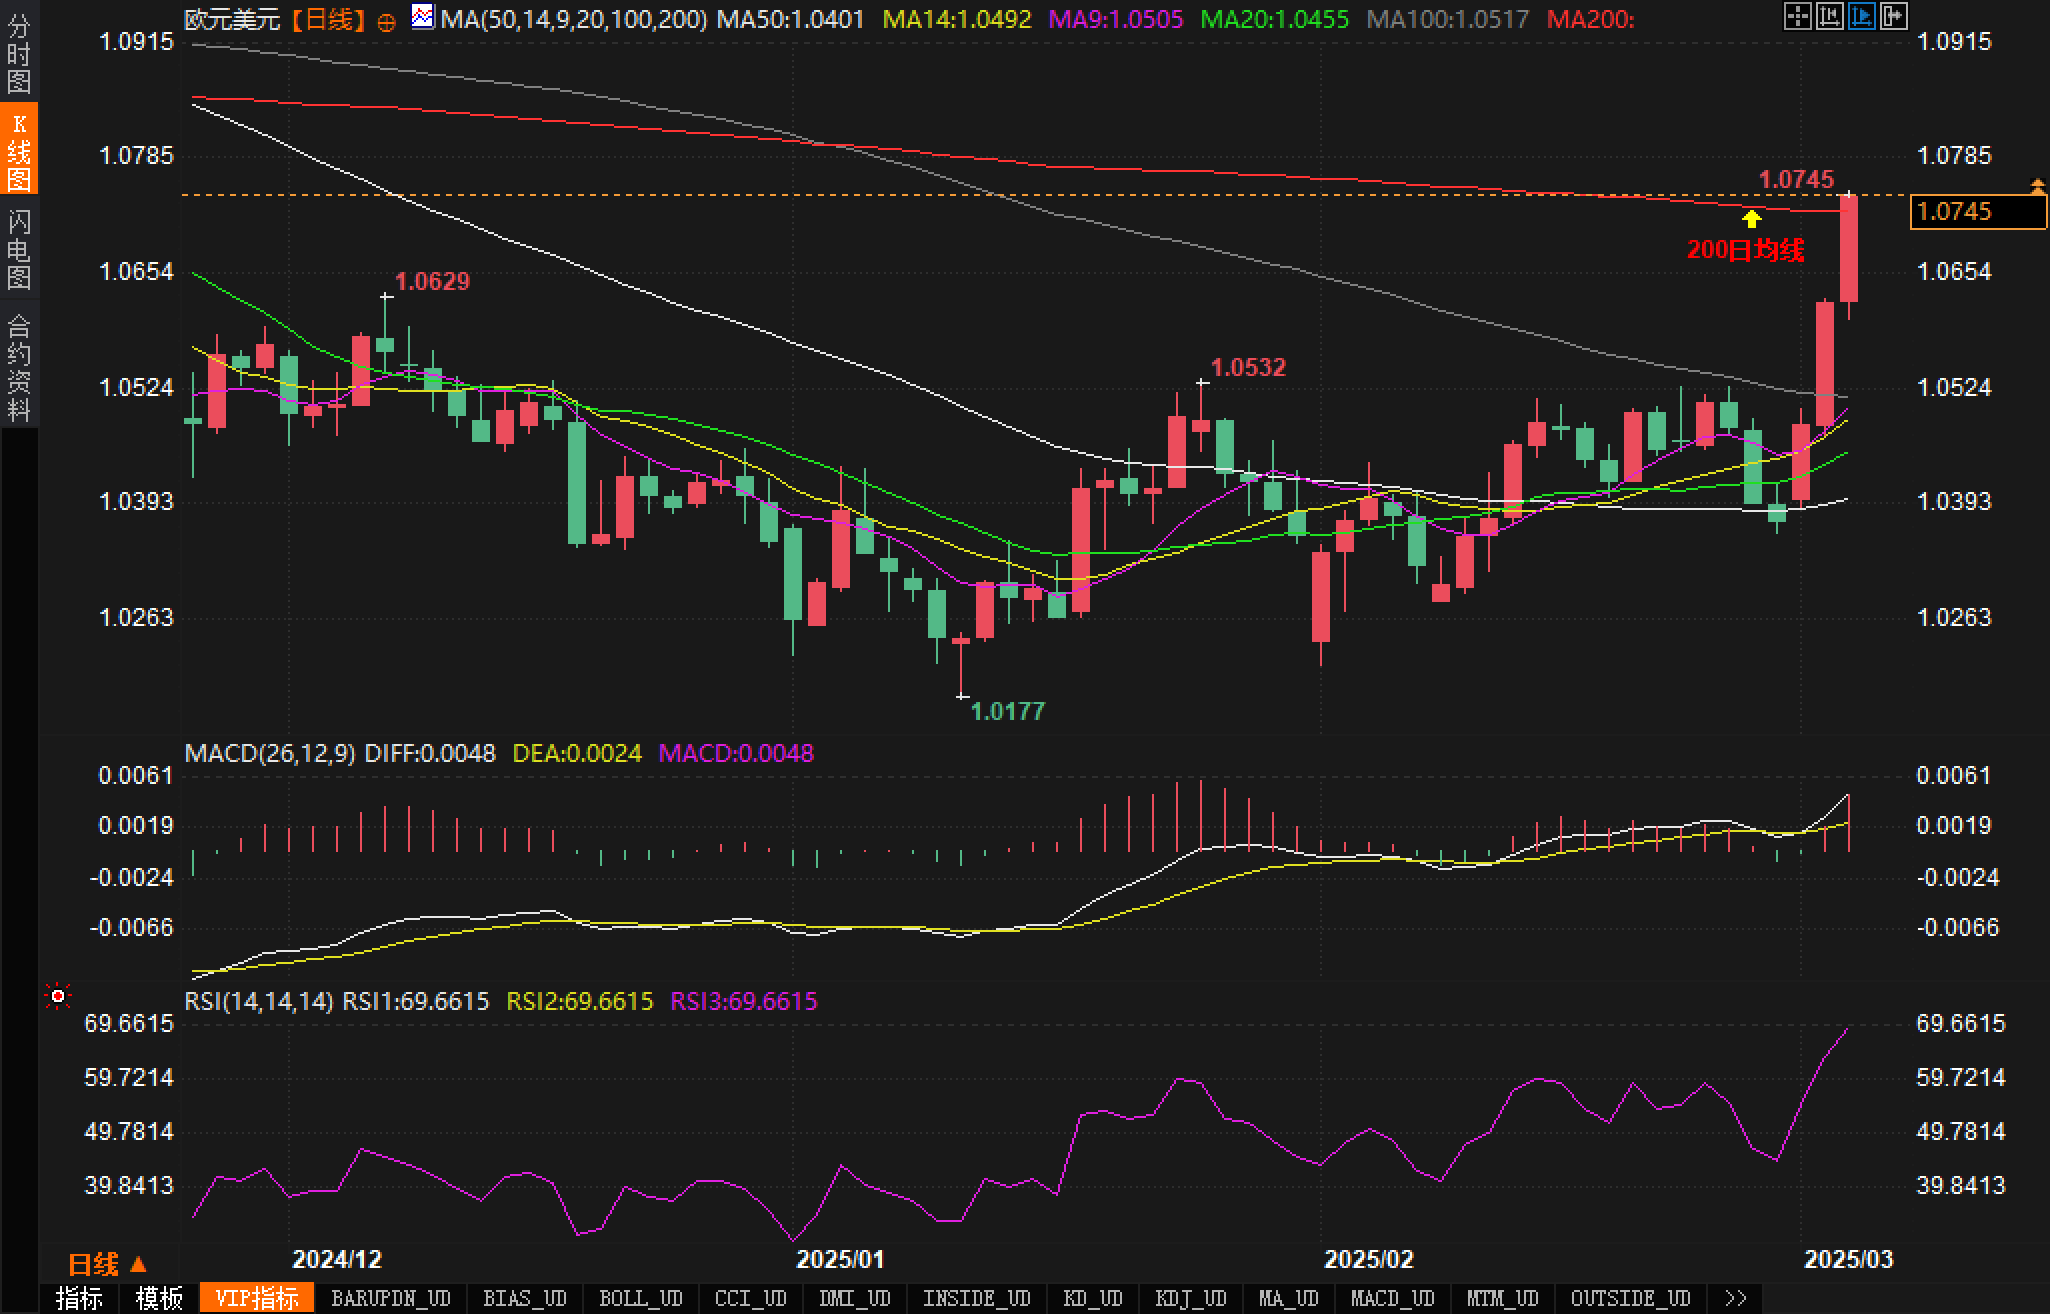Viewport: 2050px width, 1314px height.
Task: Switch to the 分时图 view
Action: (x=18, y=54)
